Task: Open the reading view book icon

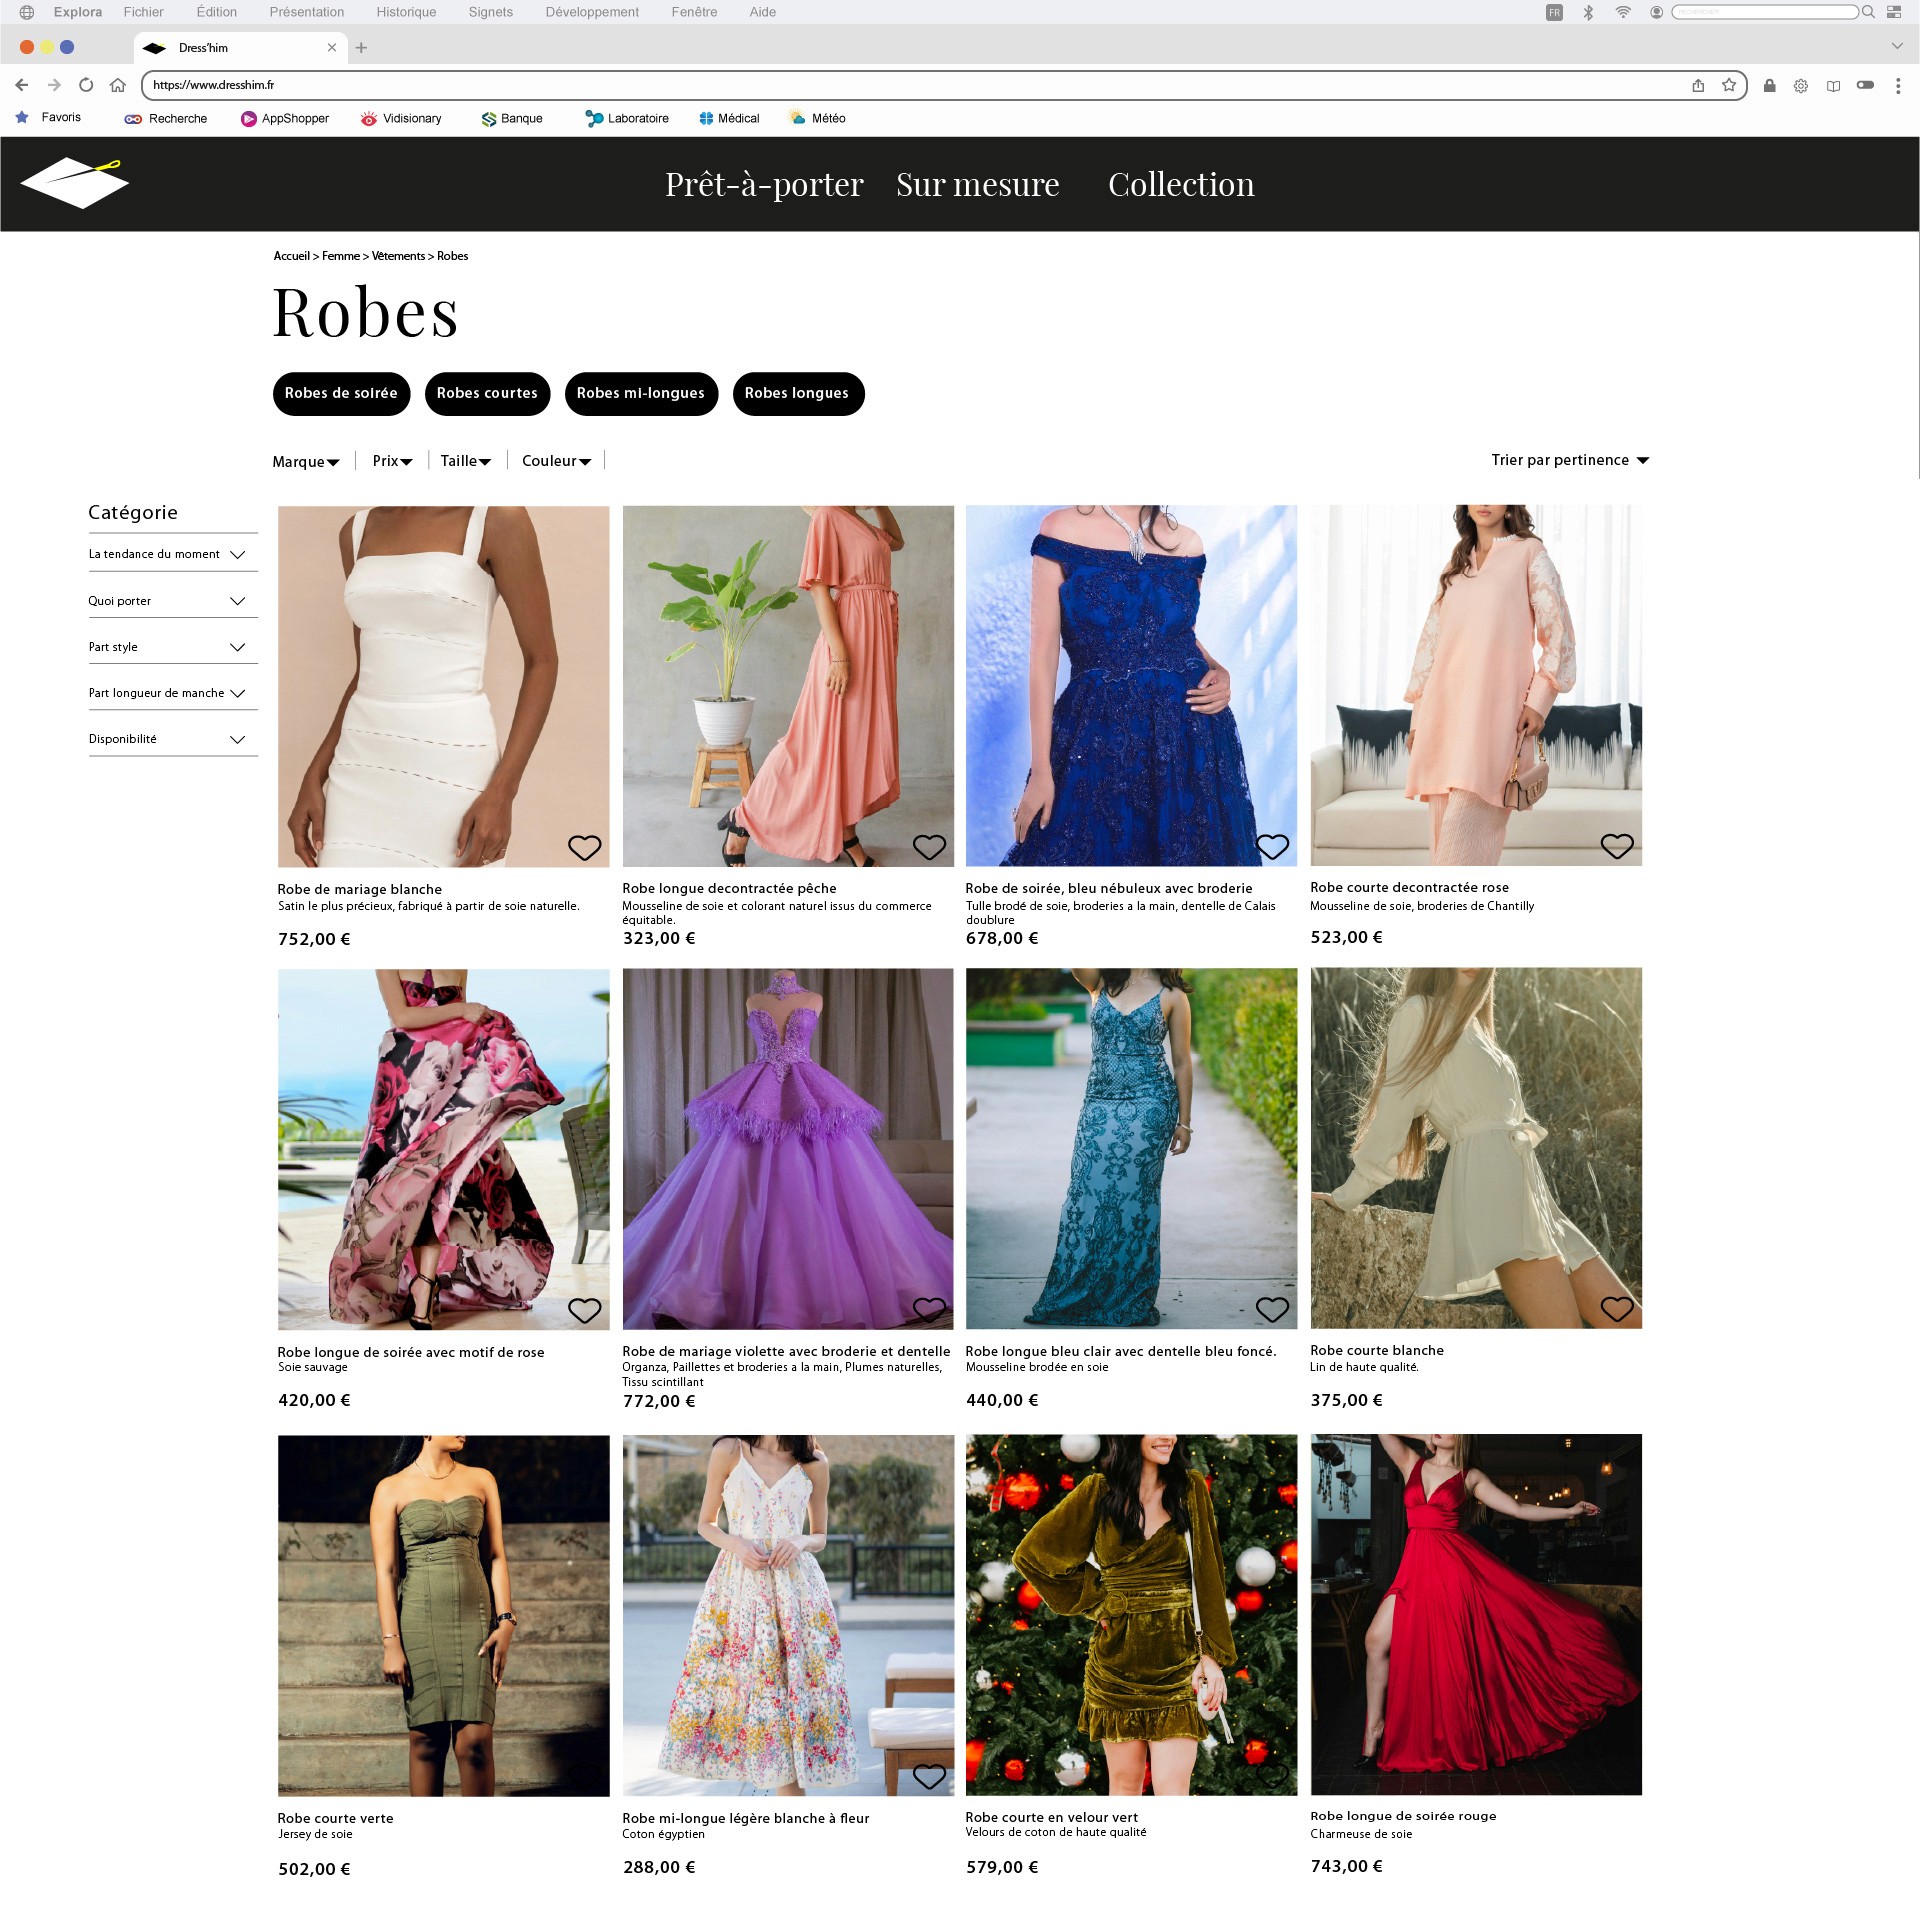Action: pyautogui.click(x=1833, y=86)
